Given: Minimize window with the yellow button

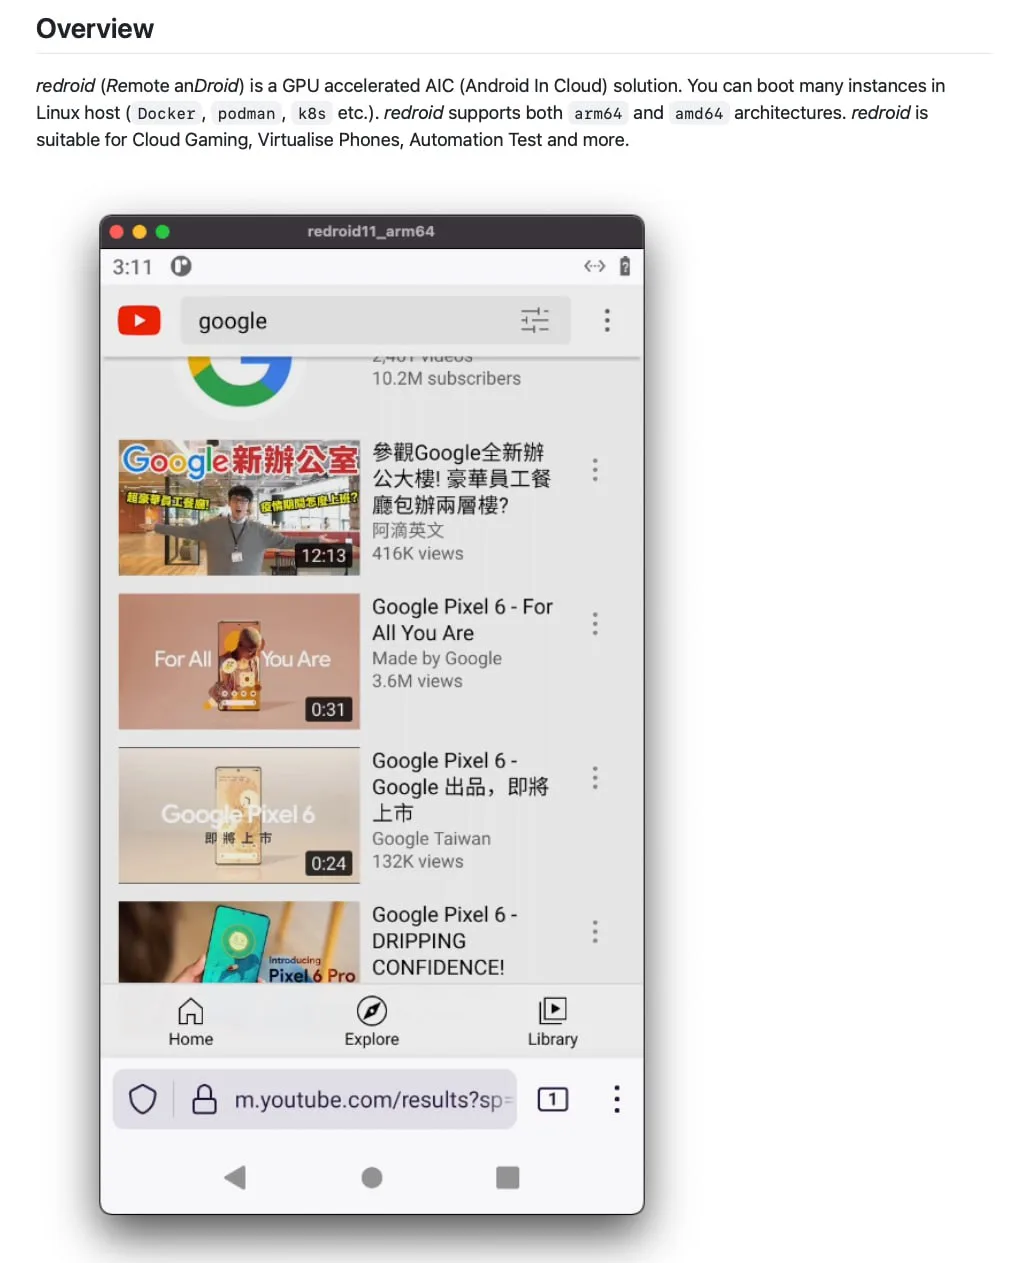Looking at the screenshot, I should pyautogui.click(x=139, y=232).
